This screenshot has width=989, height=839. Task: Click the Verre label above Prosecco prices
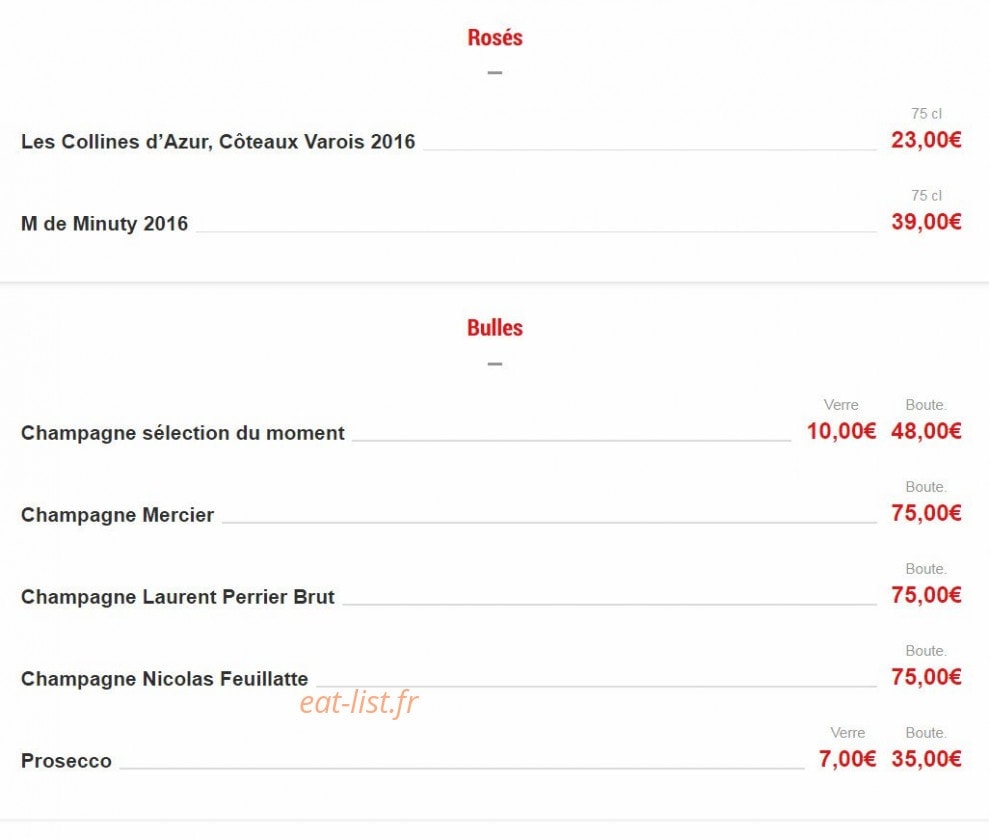coord(847,733)
